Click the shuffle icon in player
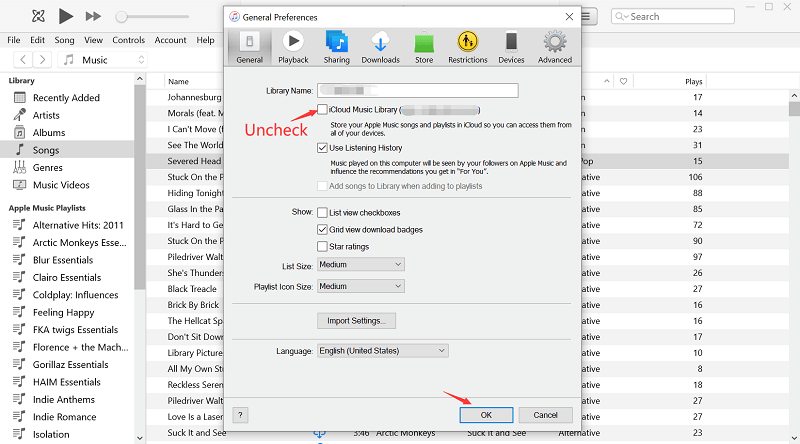Viewport: 800px width, 444px height. [37, 16]
